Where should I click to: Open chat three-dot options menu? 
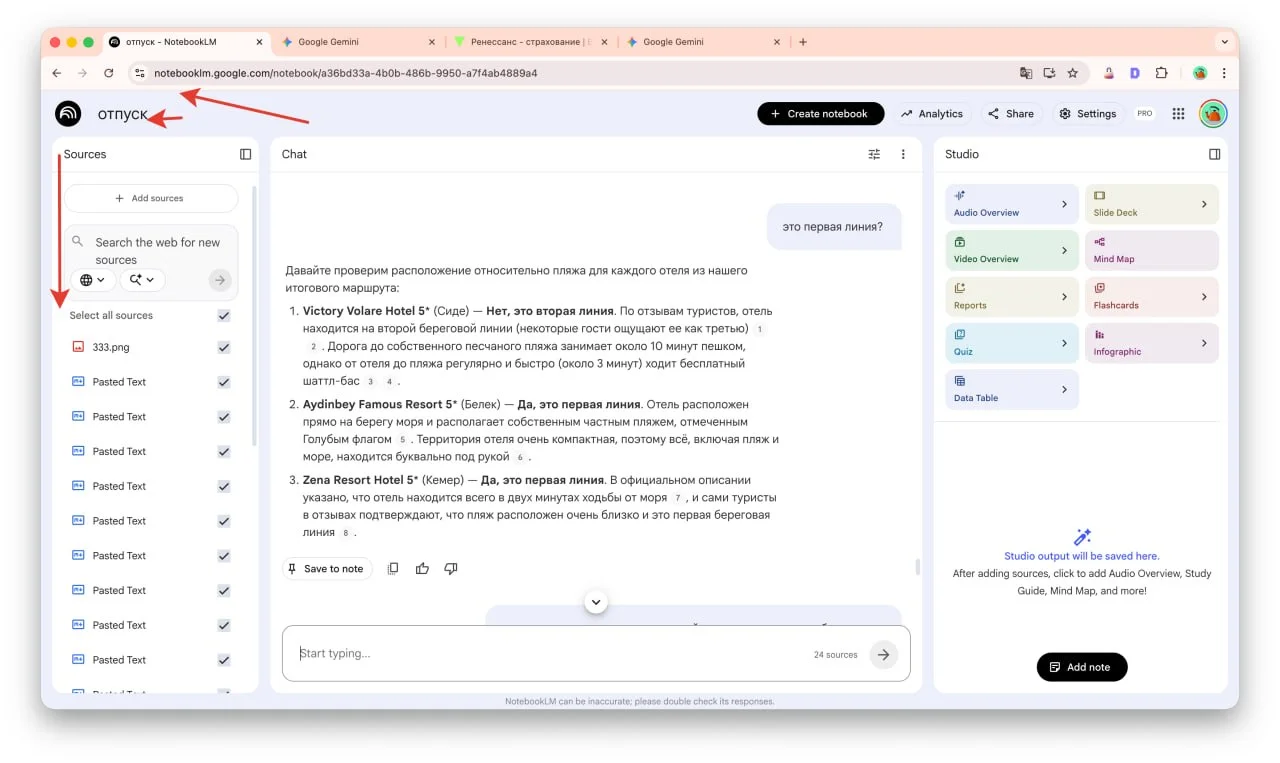(x=903, y=154)
